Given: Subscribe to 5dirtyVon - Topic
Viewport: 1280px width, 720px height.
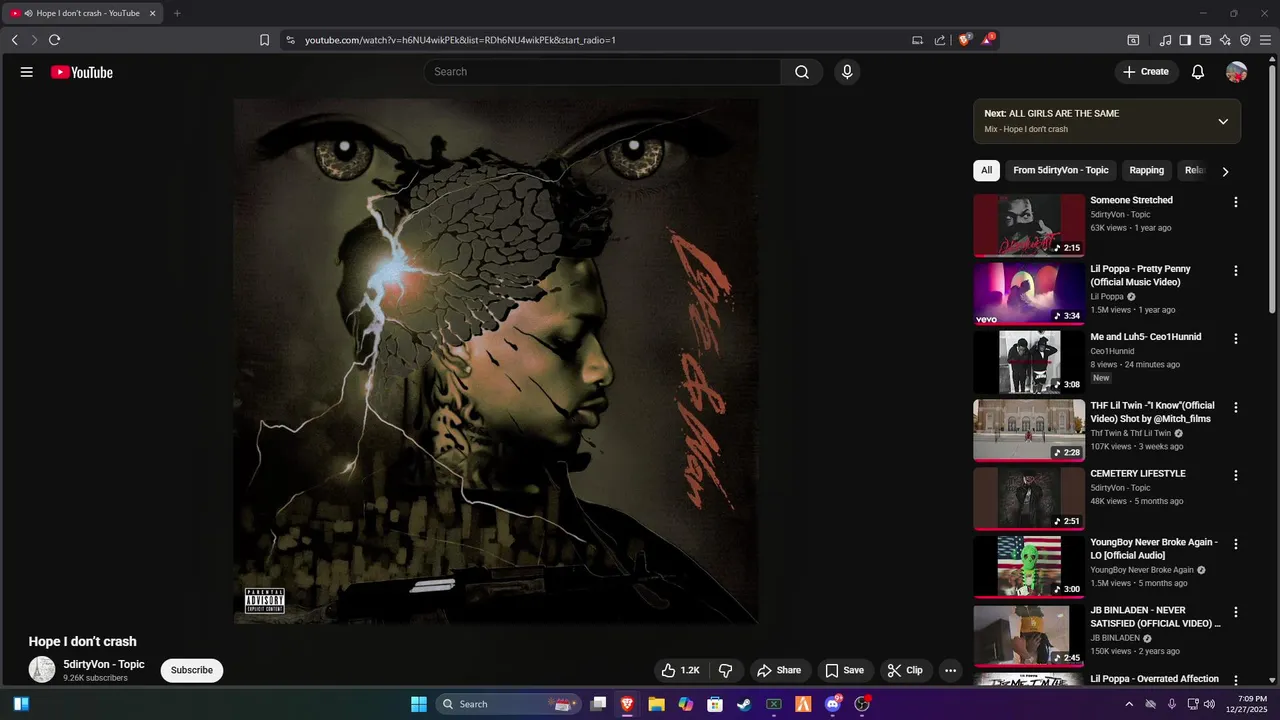Looking at the screenshot, I should coord(192,670).
